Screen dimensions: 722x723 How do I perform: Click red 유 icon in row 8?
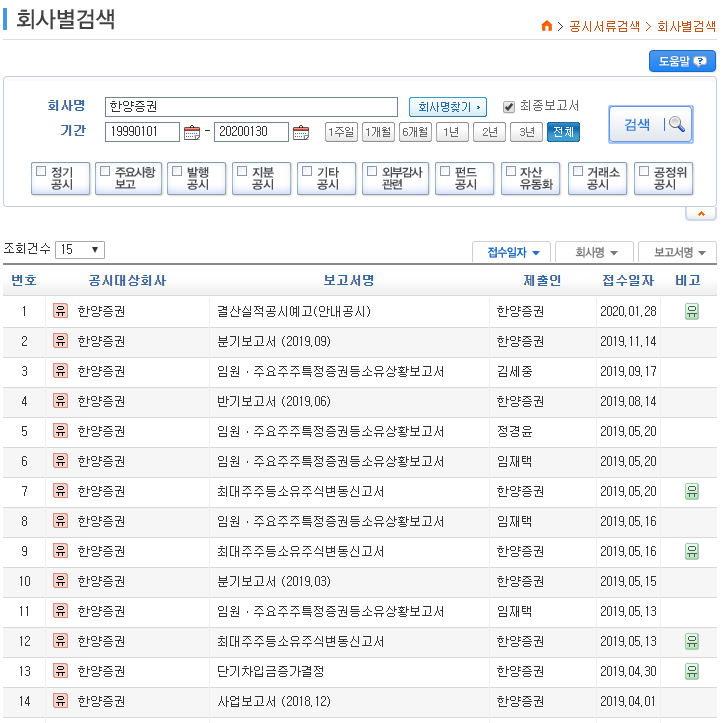(x=60, y=521)
